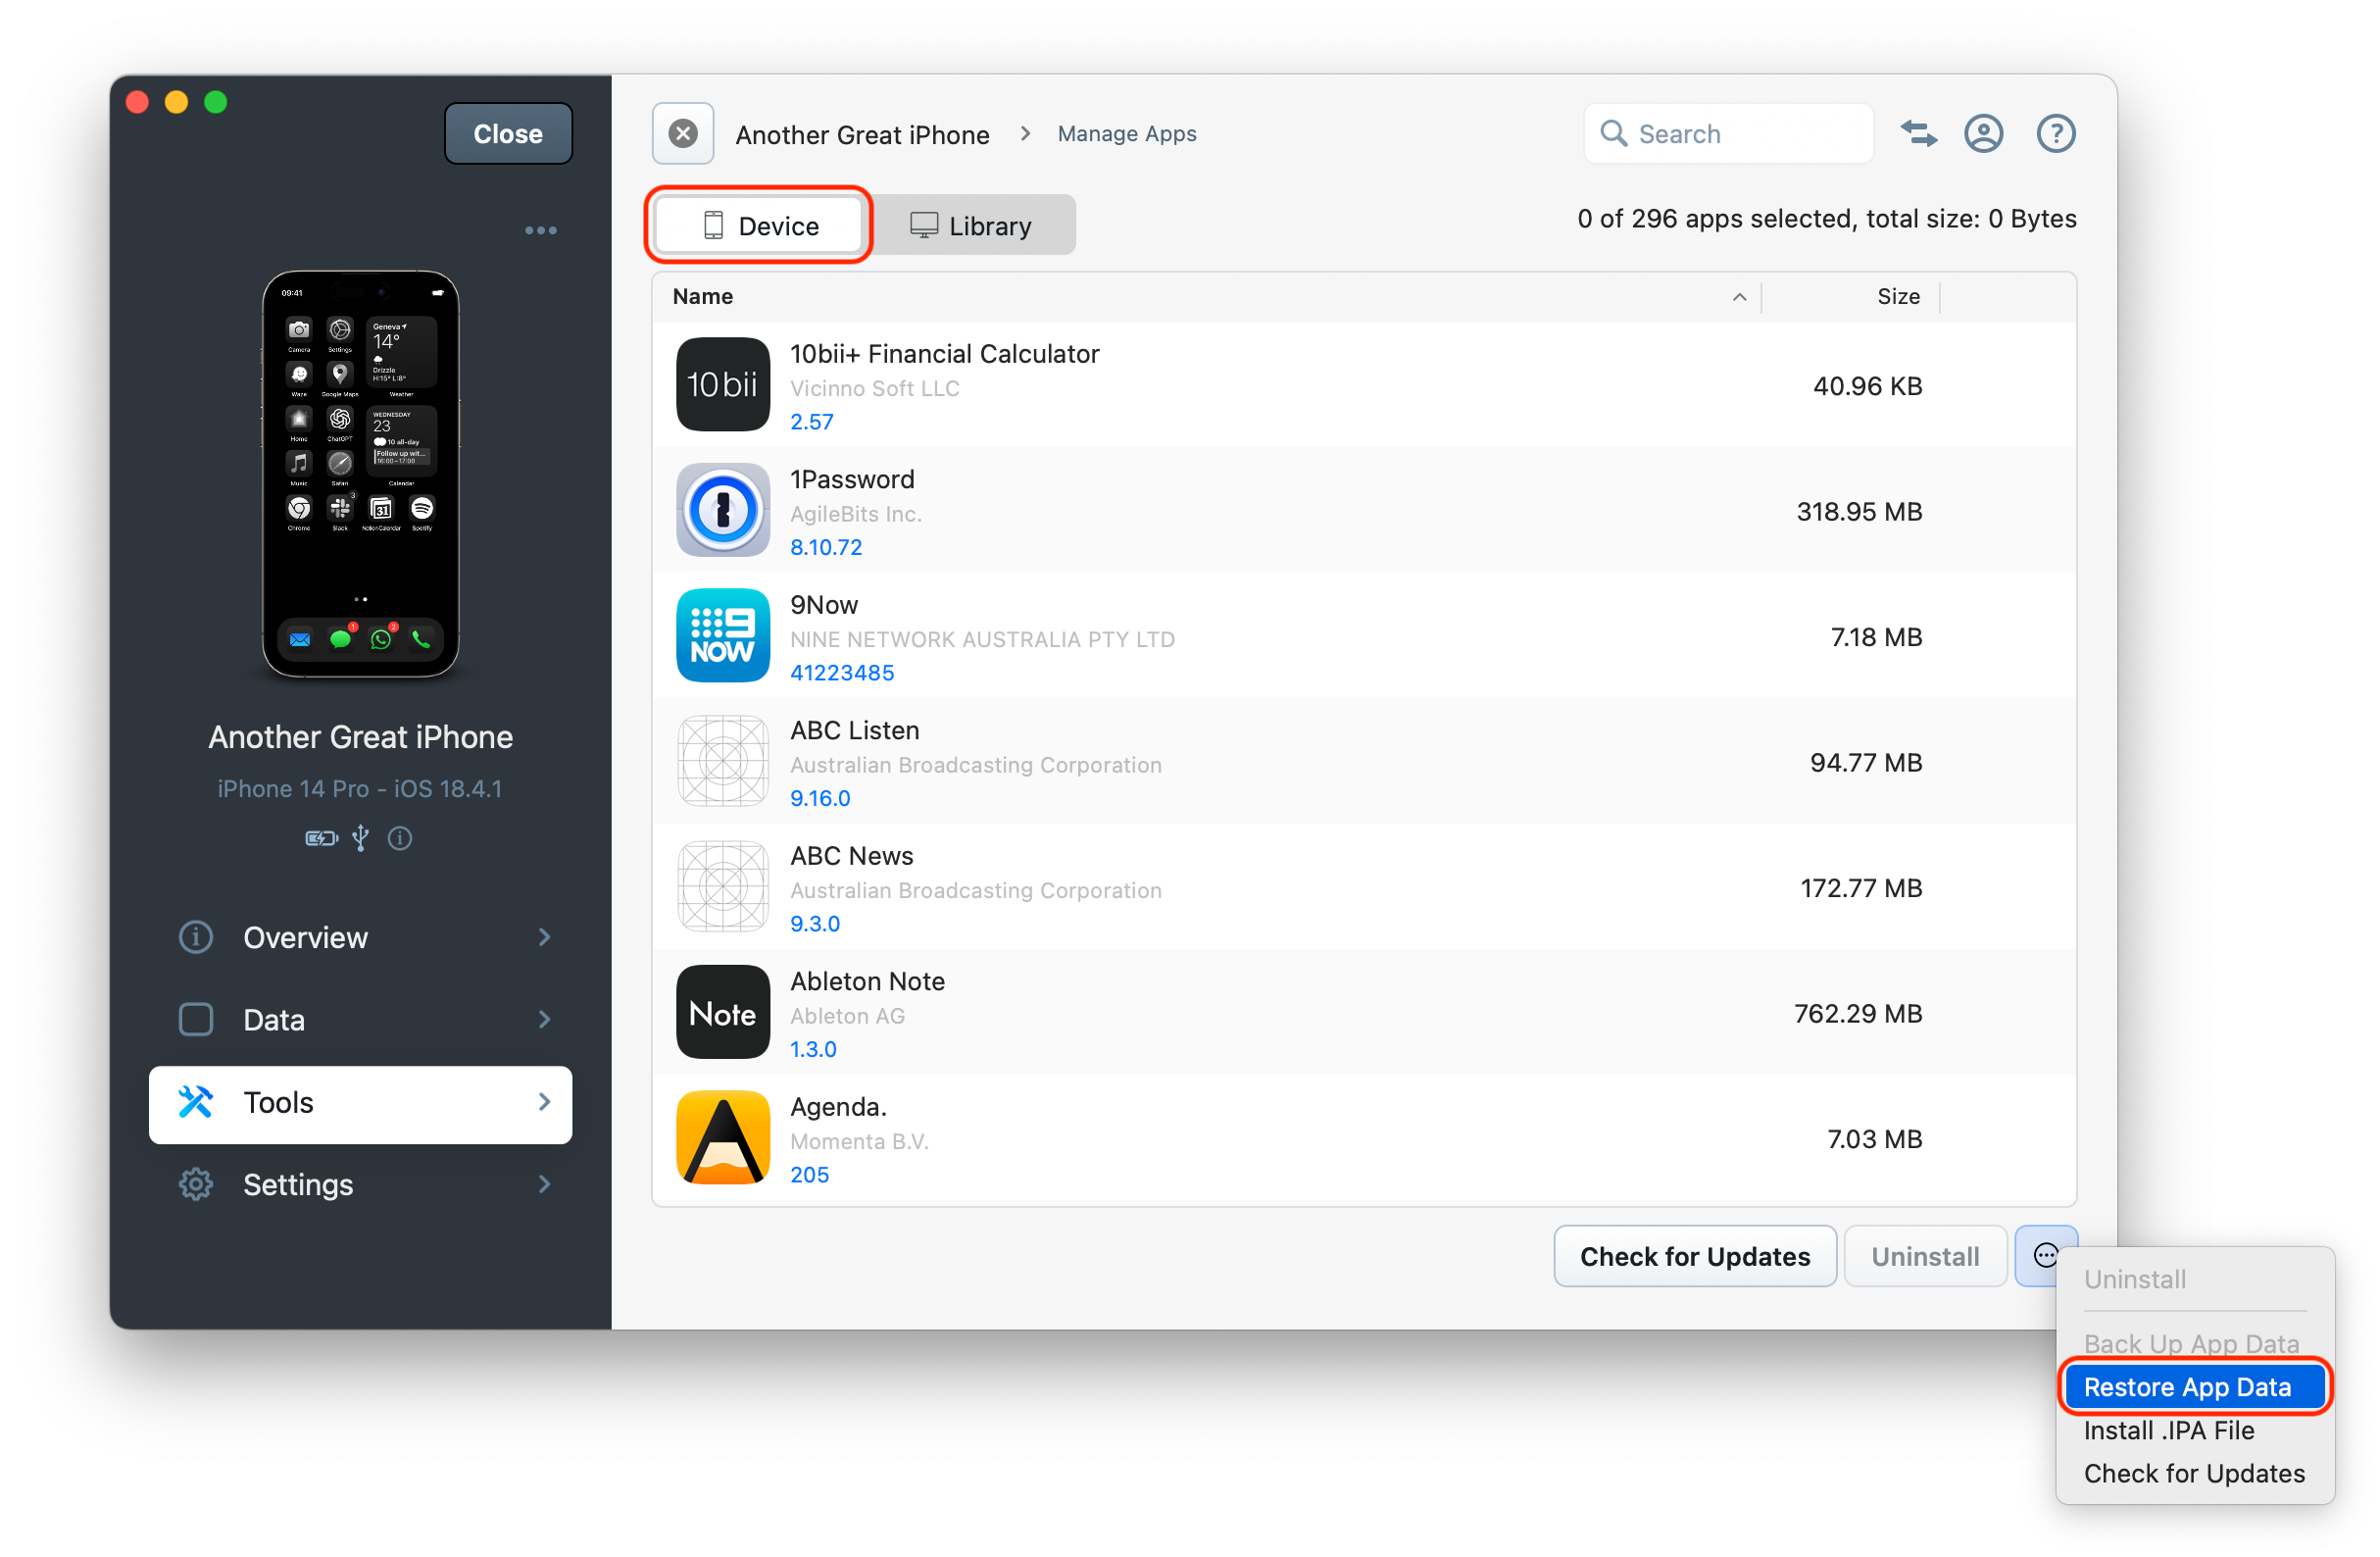Expand the Settings section chevron
The height and width of the screenshot is (1557, 2380).
[x=545, y=1185]
